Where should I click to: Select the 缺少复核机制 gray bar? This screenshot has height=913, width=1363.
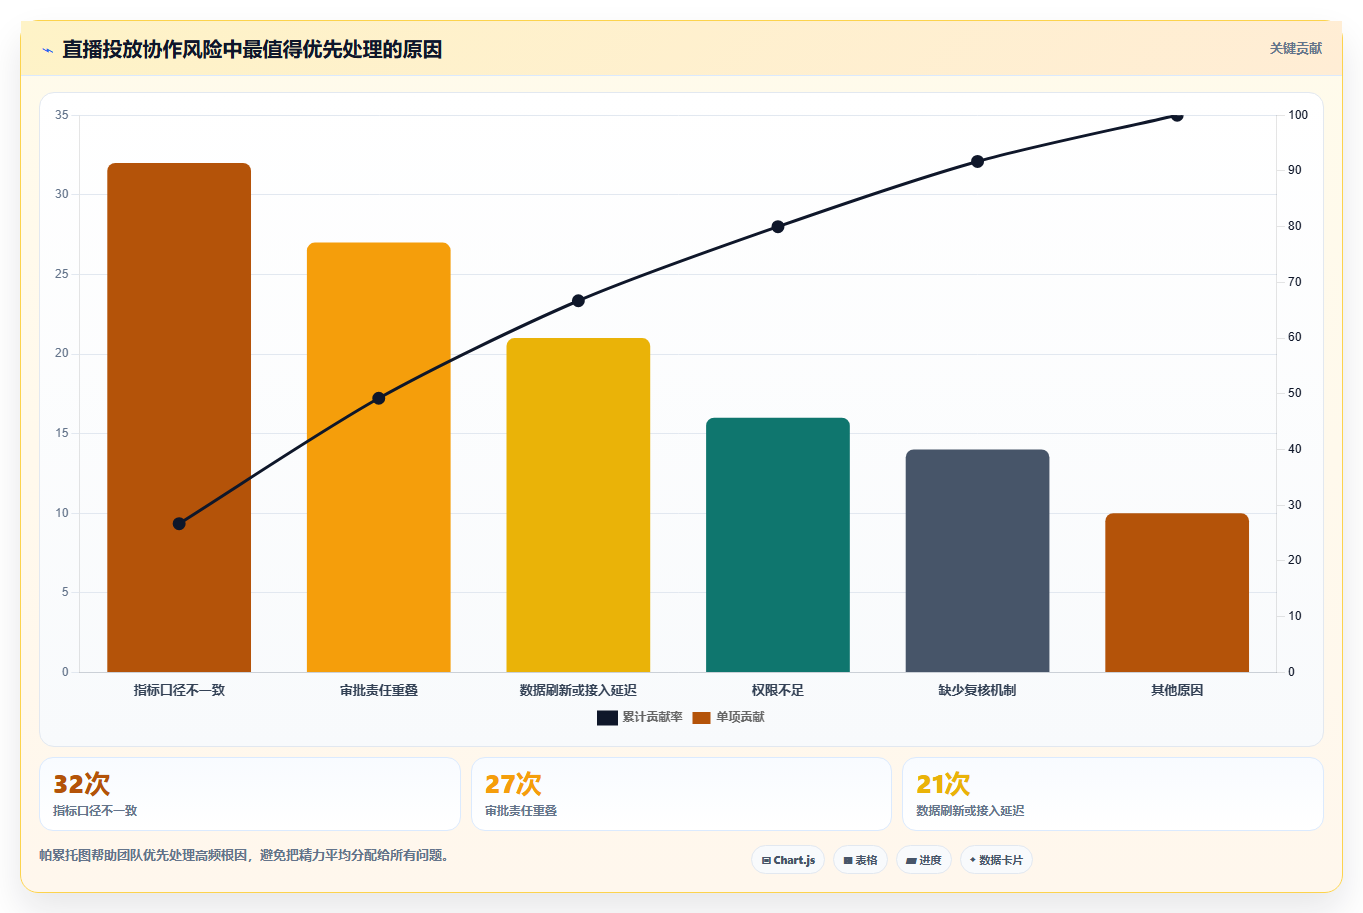[x=977, y=561]
